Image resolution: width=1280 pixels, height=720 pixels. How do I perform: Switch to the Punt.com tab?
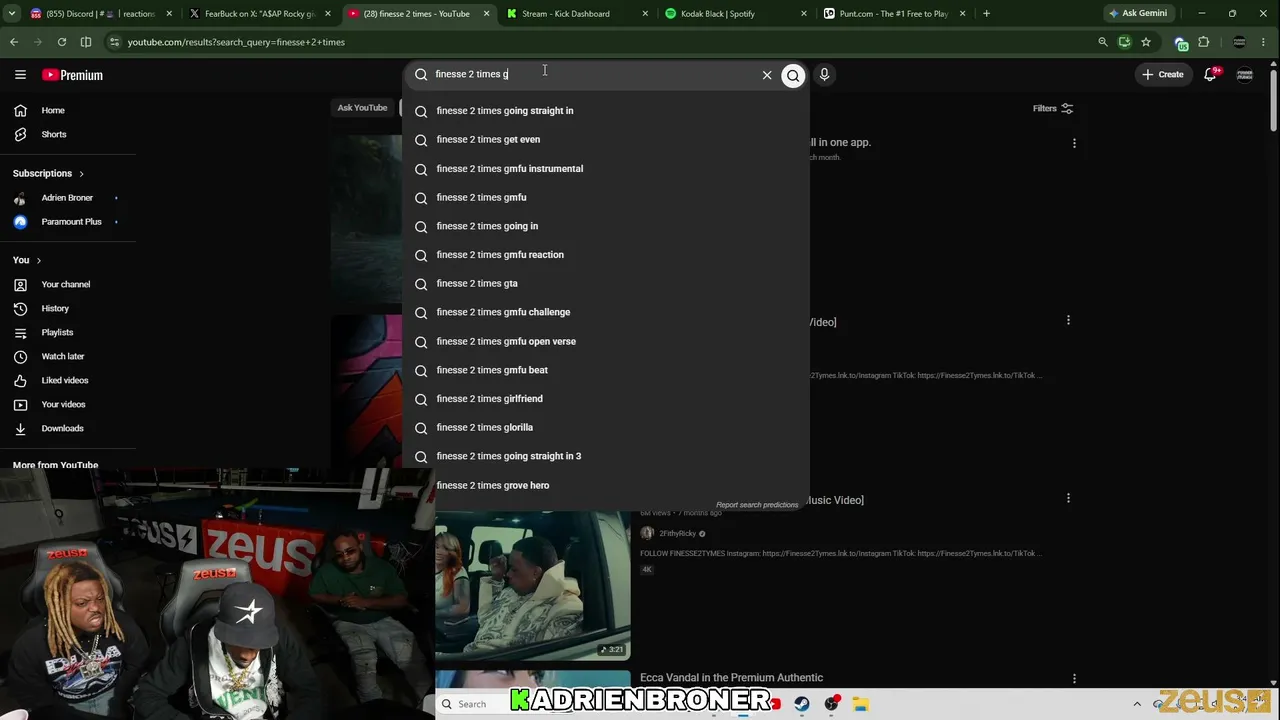point(893,14)
